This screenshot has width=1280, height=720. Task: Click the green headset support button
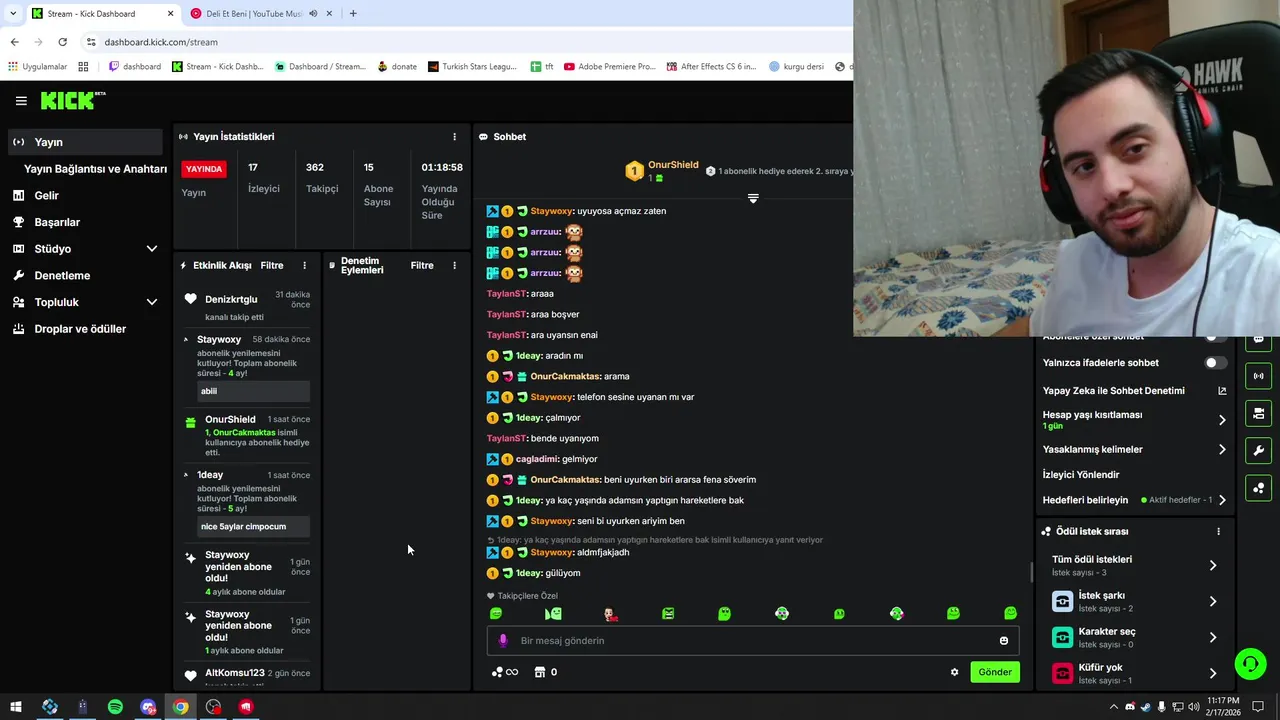(x=1250, y=664)
